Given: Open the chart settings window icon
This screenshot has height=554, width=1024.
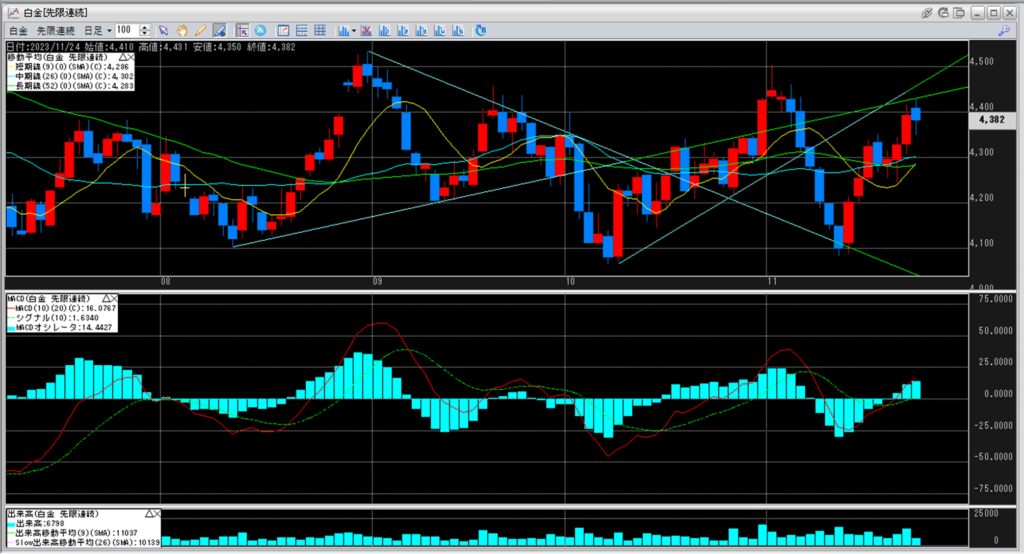Looking at the screenshot, I should click(x=283, y=31).
